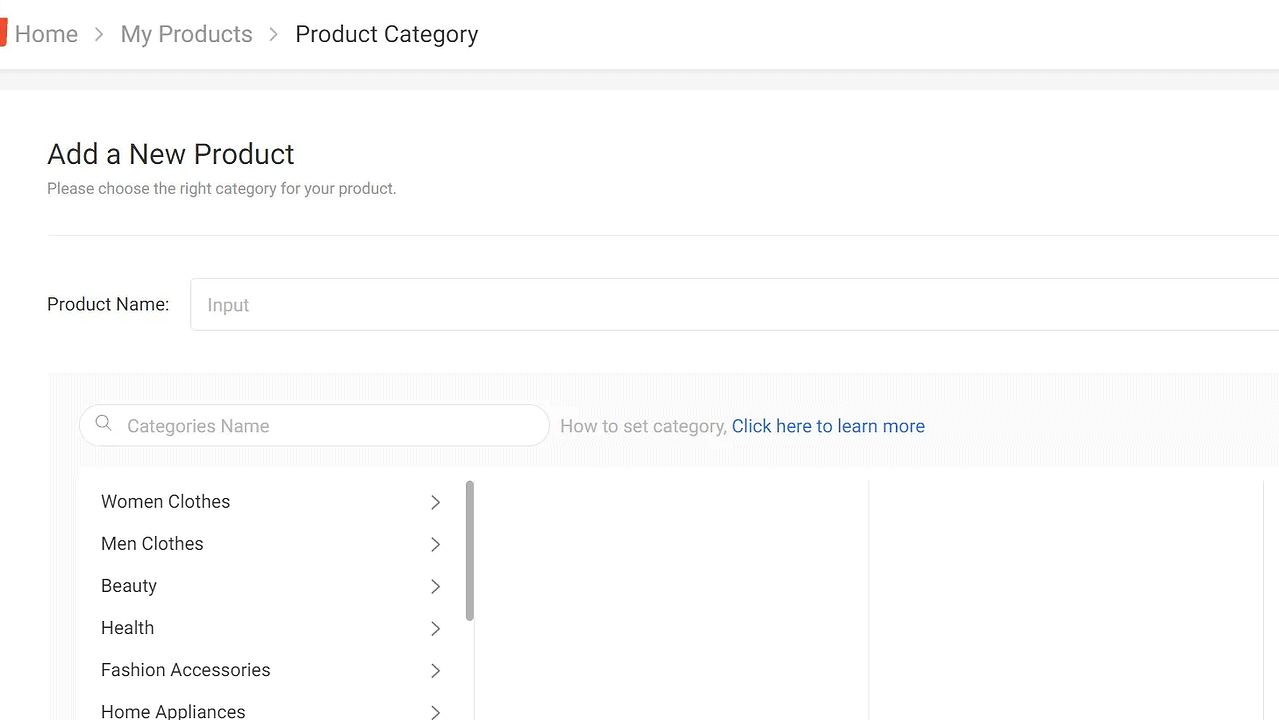Select the Women Clothes category
Screen dimensions: 1279x720
(165, 502)
